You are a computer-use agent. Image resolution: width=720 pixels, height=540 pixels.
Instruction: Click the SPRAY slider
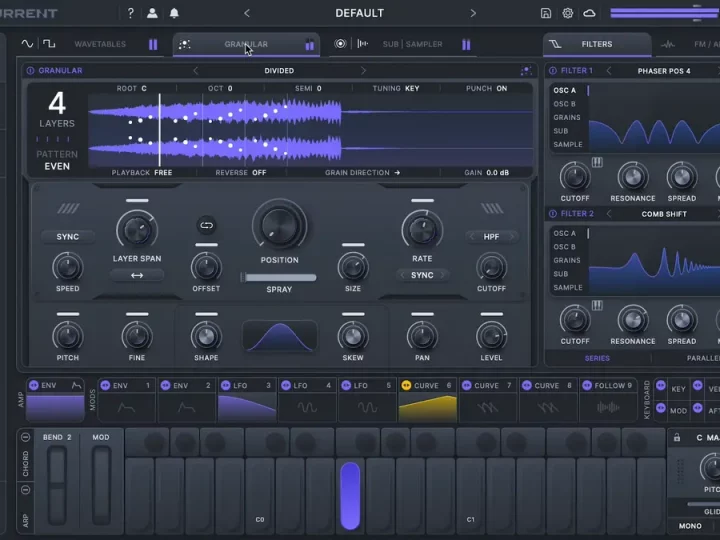click(x=279, y=277)
